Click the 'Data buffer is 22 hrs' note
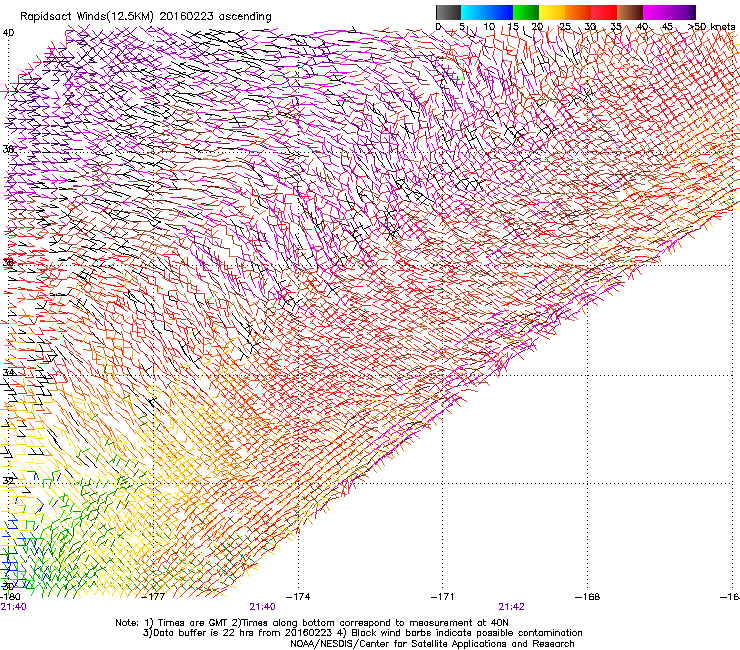Viewport: 740px width, 650px height. tap(201, 633)
